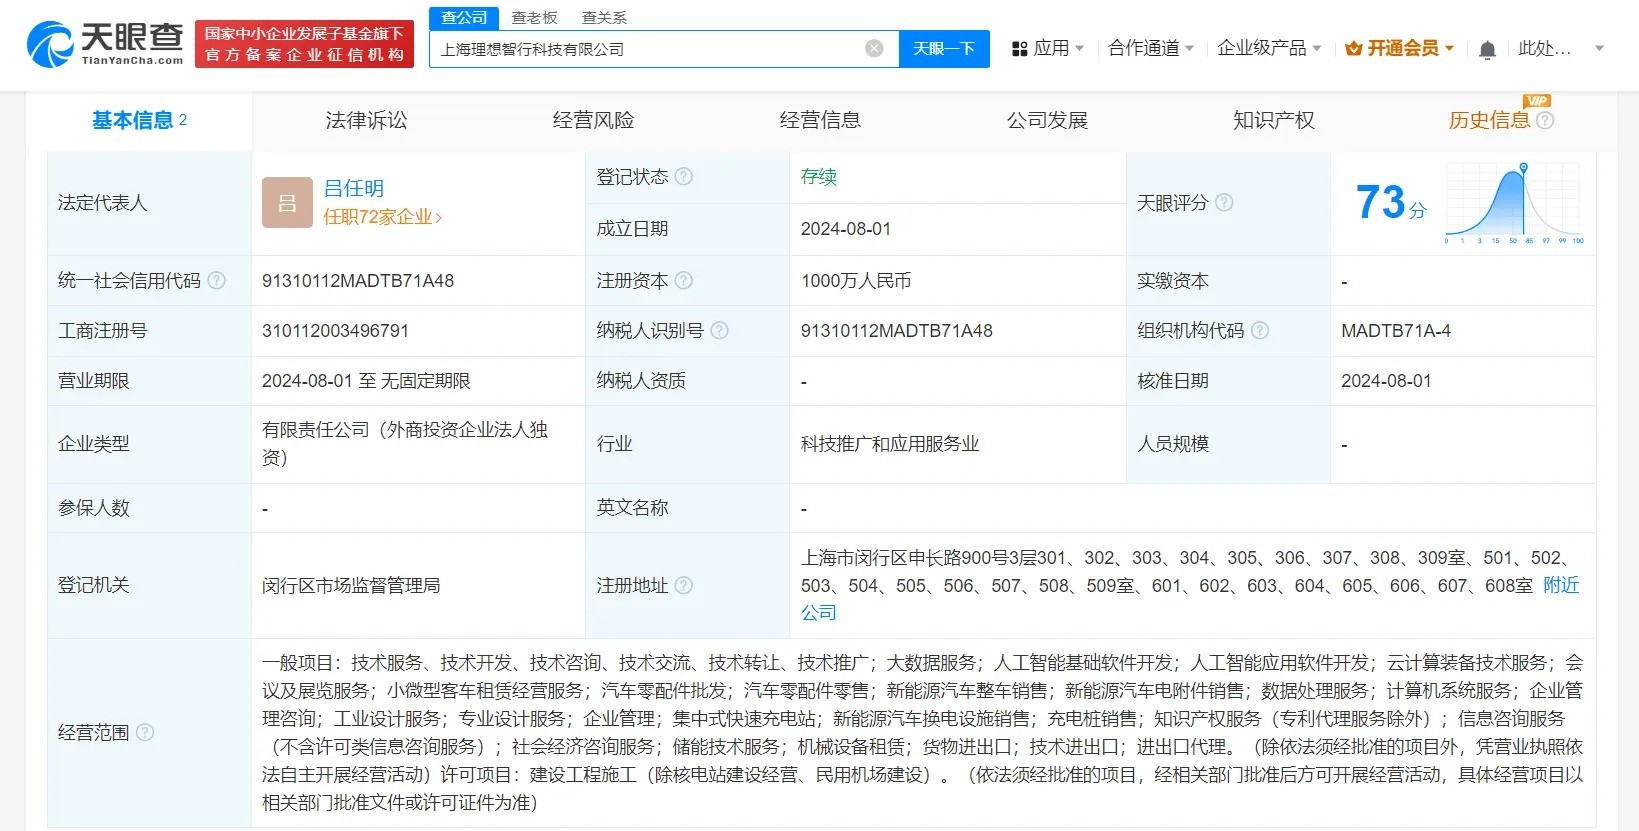Screen dimensions: 1639x831
Task: Open the 任职72家企业 link
Action: coord(382,217)
